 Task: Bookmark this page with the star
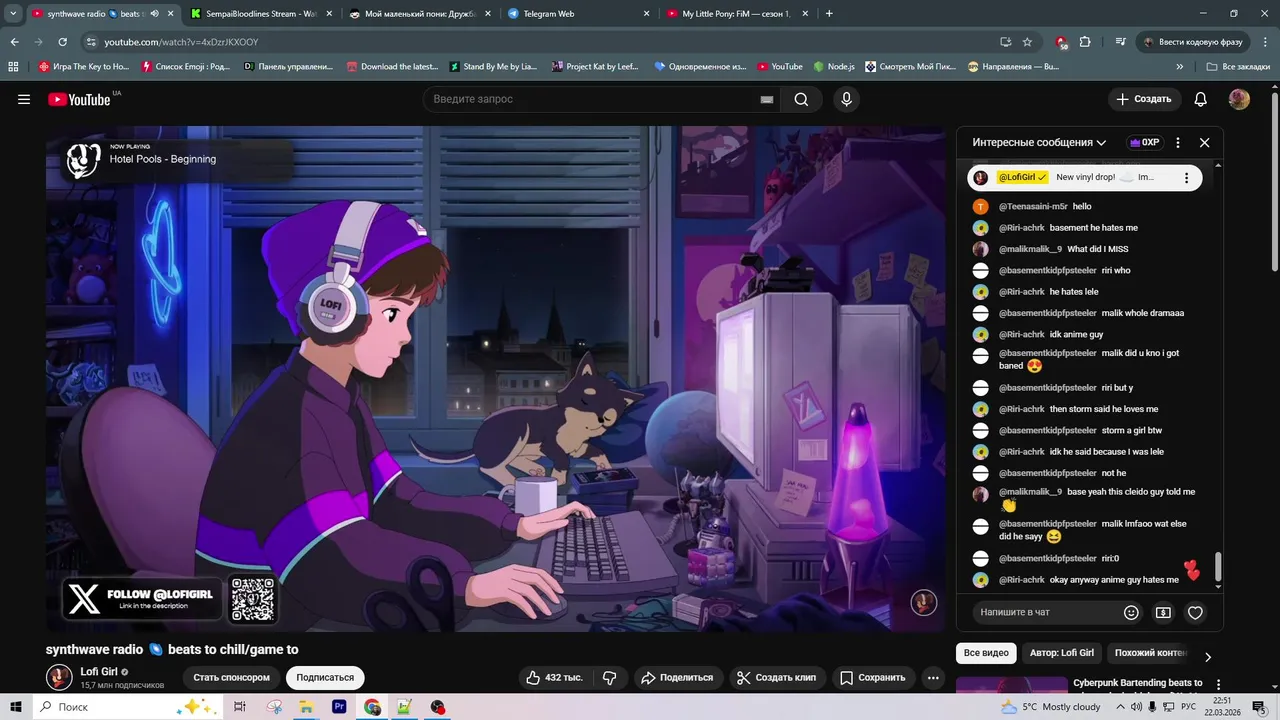pos(1027,42)
